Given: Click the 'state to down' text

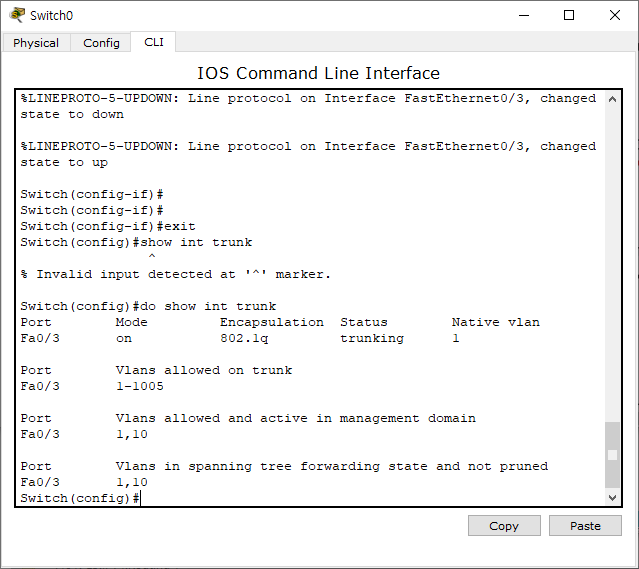Looking at the screenshot, I should click(x=72, y=114).
